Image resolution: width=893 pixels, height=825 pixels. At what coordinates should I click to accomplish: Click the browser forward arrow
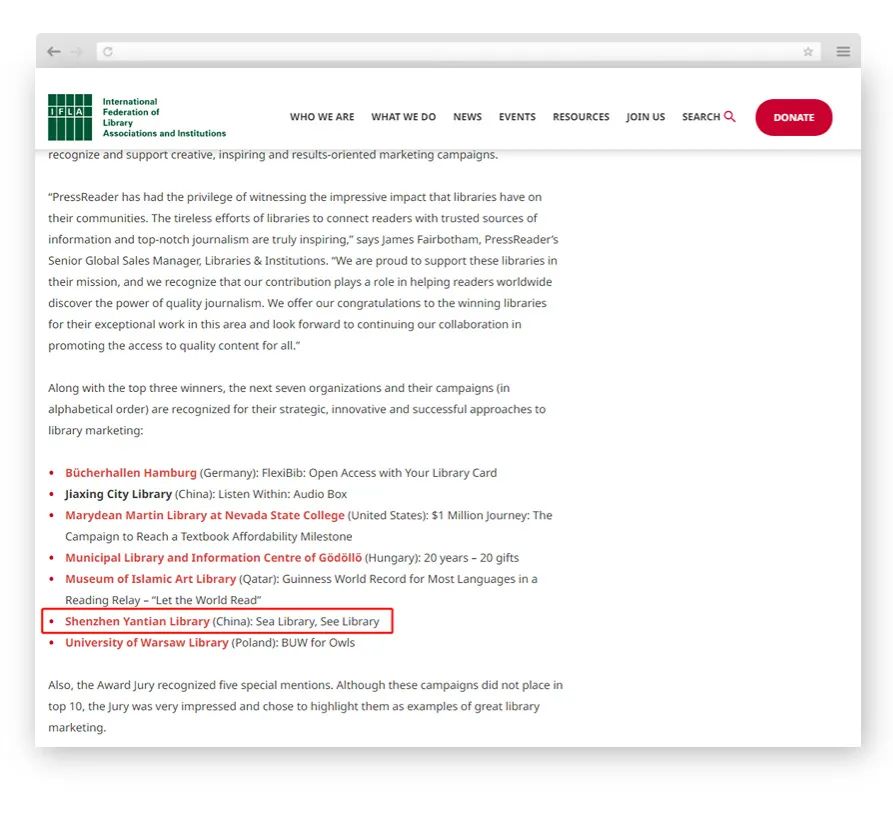[x=76, y=52]
